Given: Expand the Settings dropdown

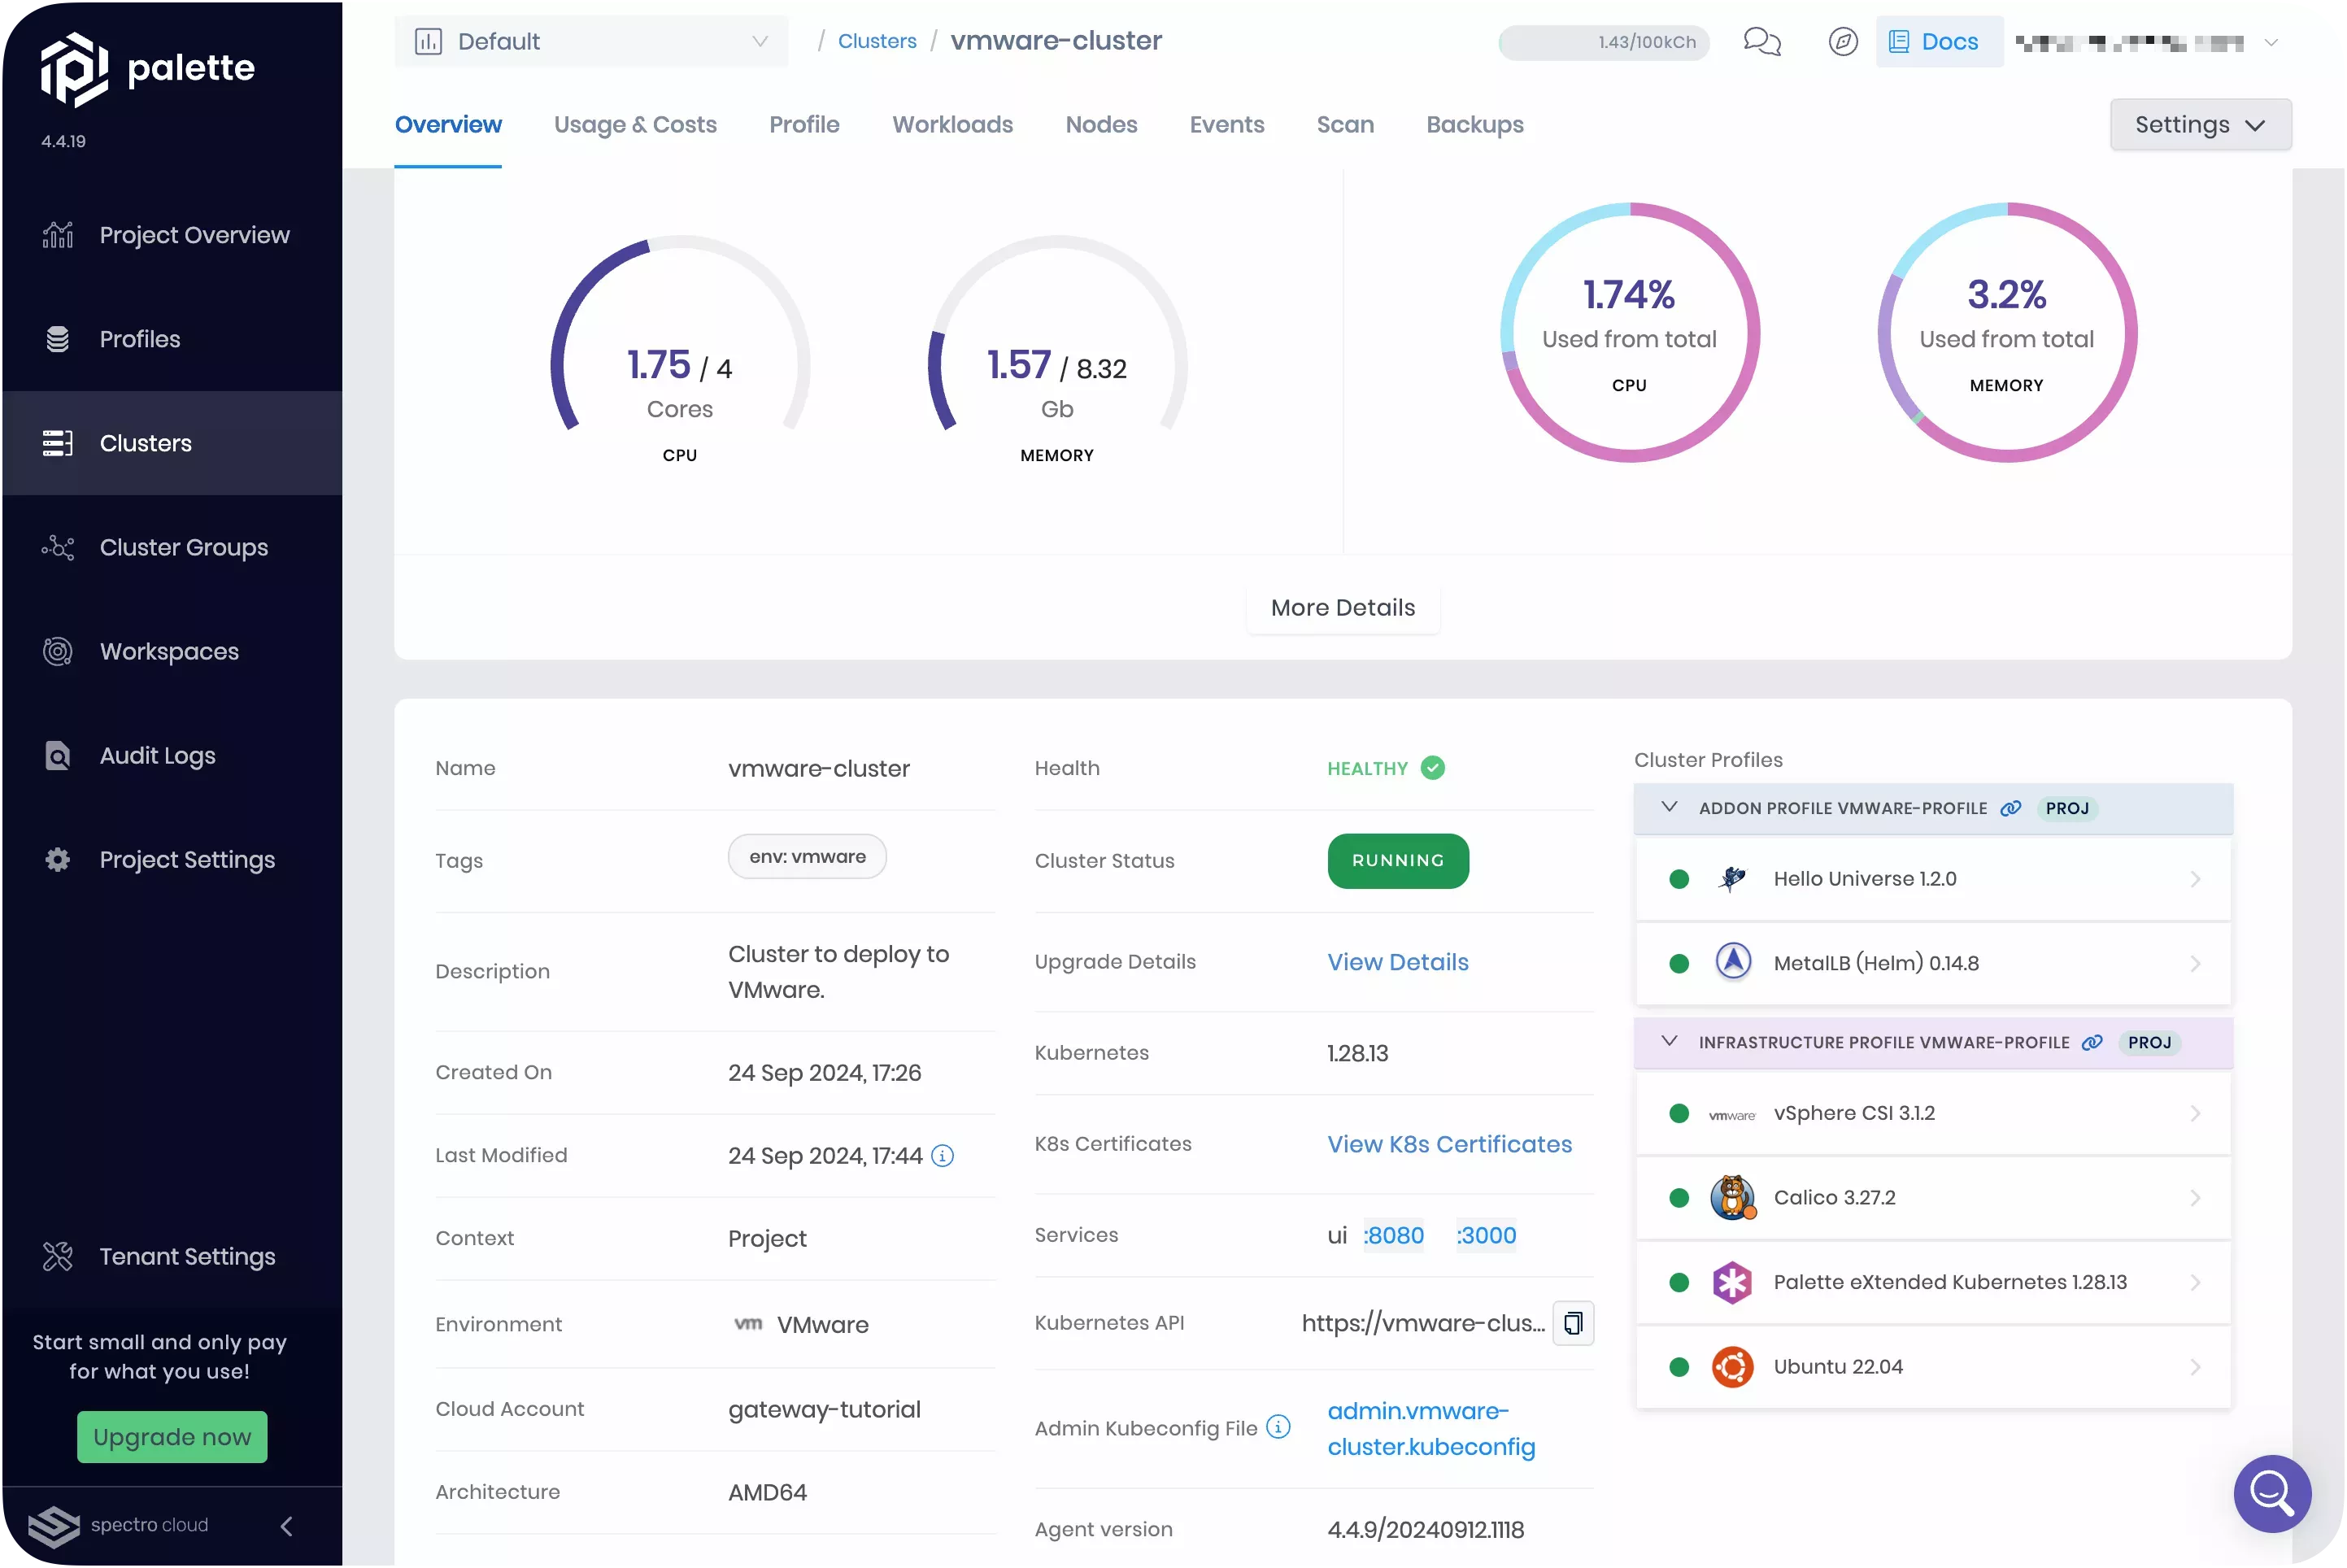Looking at the screenshot, I should pos(2200,124).
